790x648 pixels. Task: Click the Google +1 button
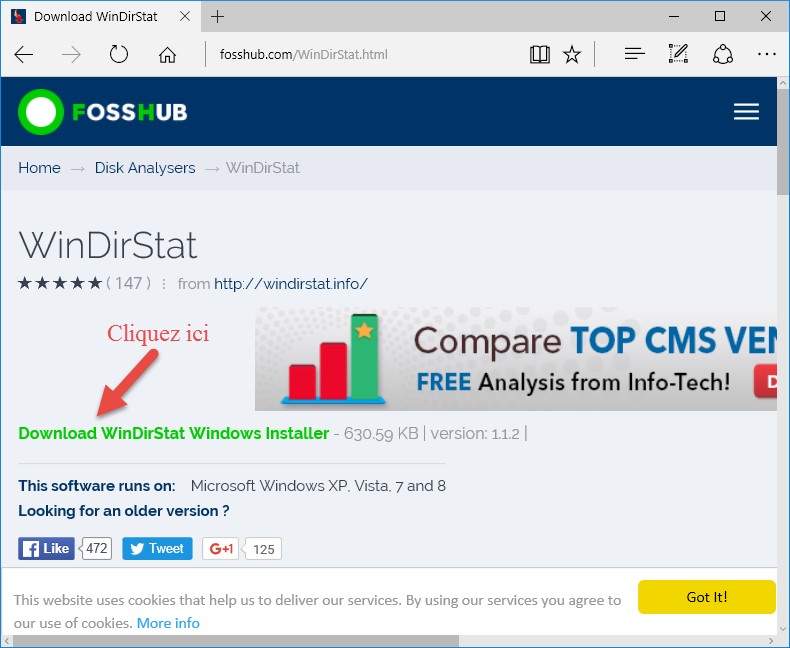click(x=221, y=548)
